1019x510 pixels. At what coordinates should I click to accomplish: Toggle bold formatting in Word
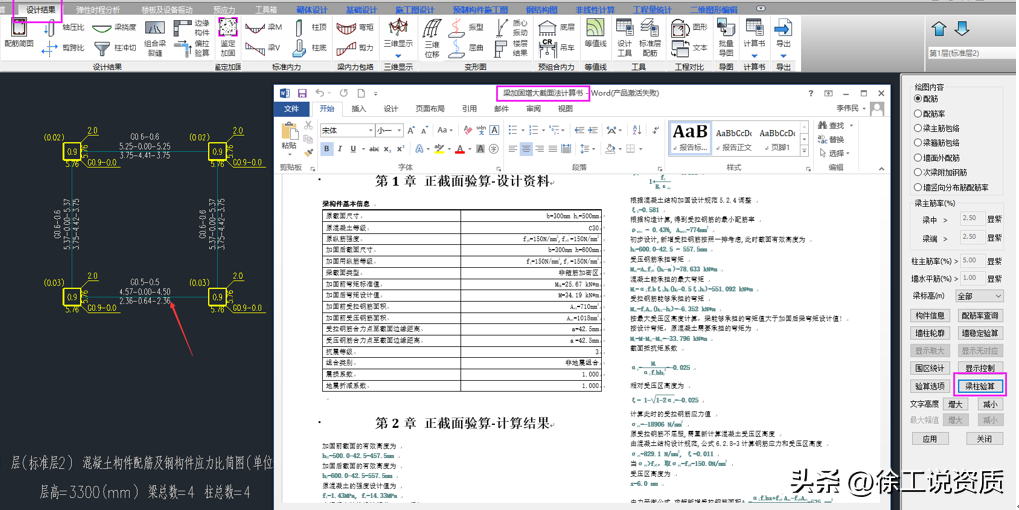(327, 149)
